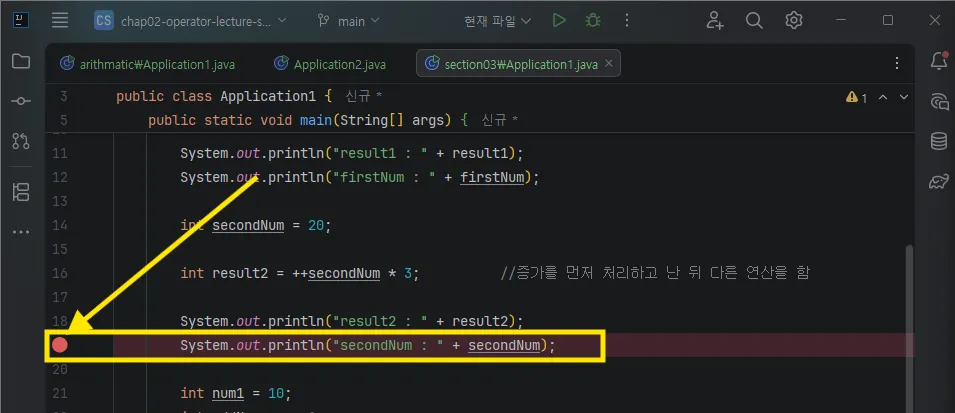Click the warning indicator showing 1 problem
Screen dimensions: 955x413
(x=856, y=97)
